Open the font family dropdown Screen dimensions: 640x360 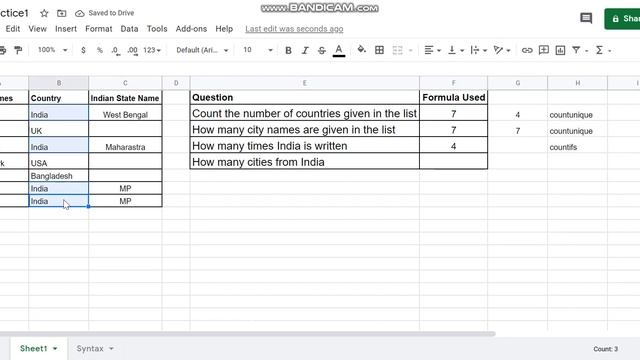(x=202, y=50)
